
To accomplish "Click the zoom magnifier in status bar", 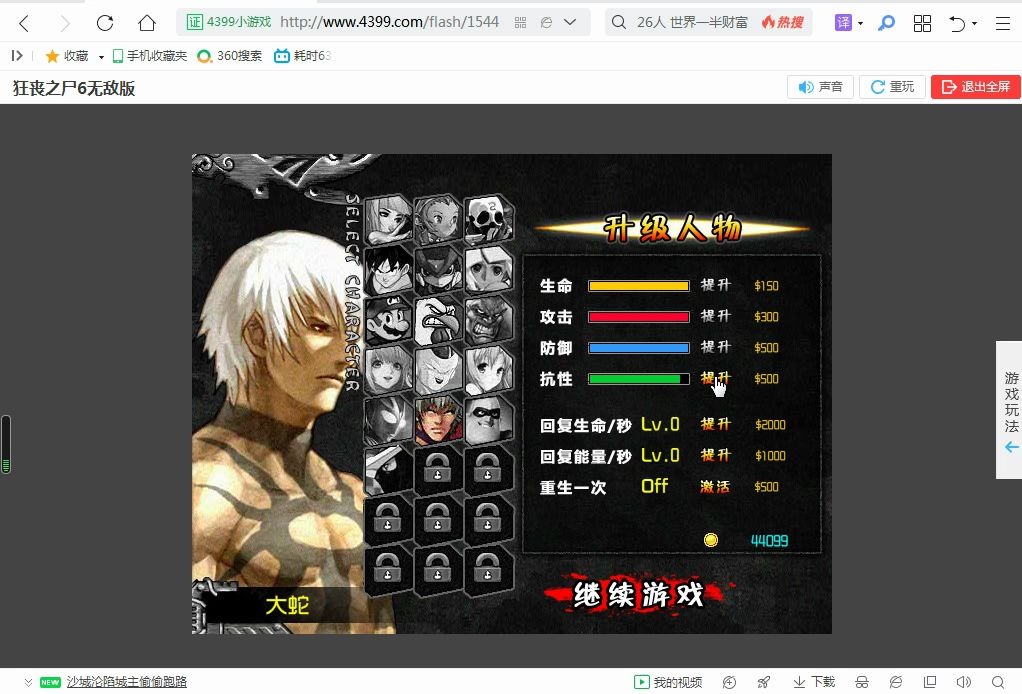I will [998, 682].
